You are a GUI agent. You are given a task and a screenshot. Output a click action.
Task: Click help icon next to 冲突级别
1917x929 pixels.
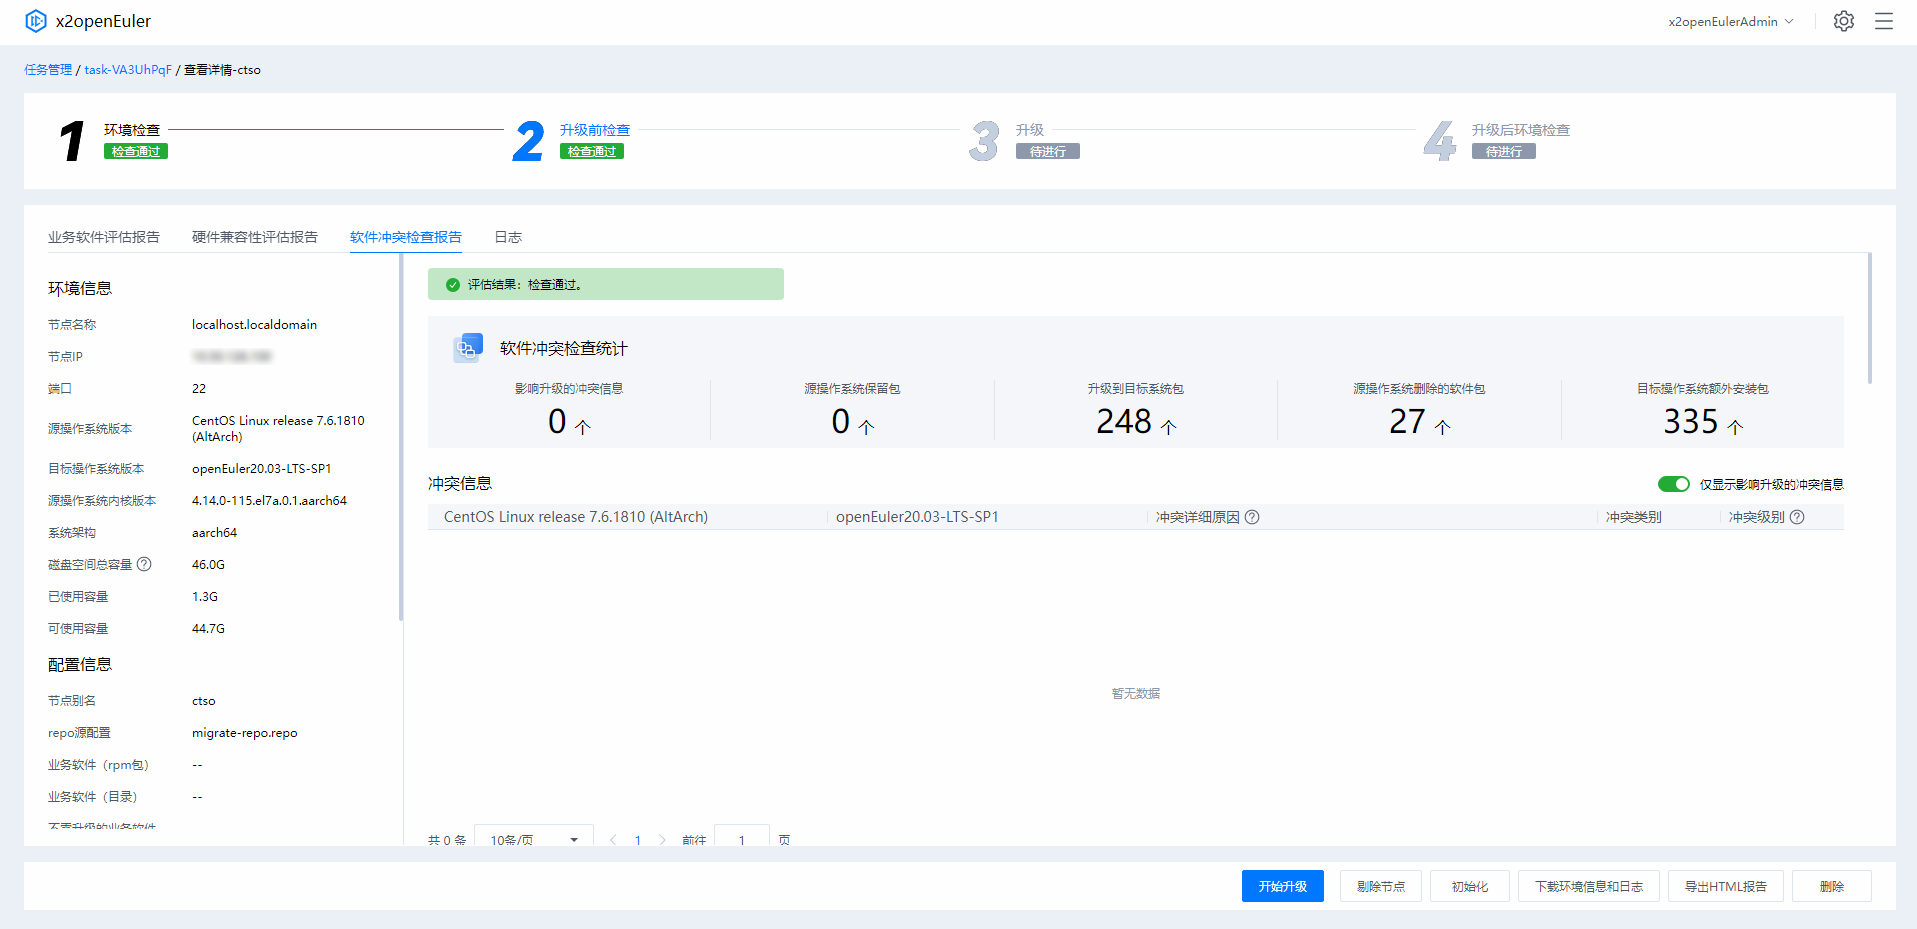pyautogui.click(x=1797, y=517)
